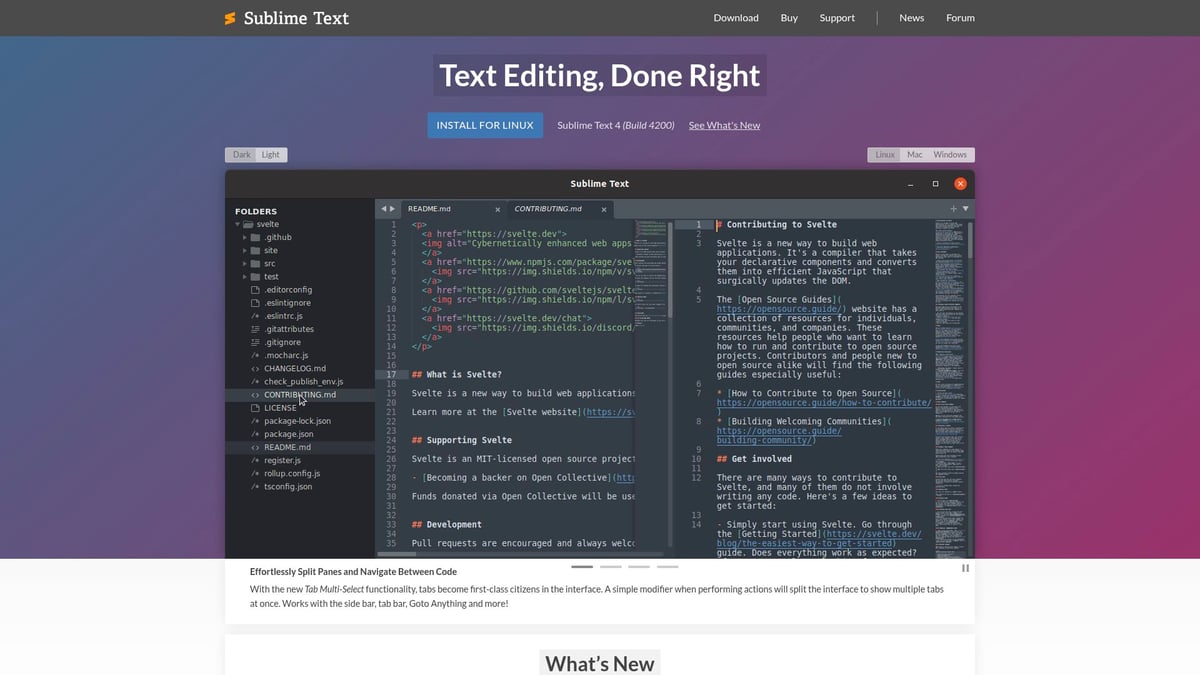Click the CHANGELOG.md file icon

(256, 368)
